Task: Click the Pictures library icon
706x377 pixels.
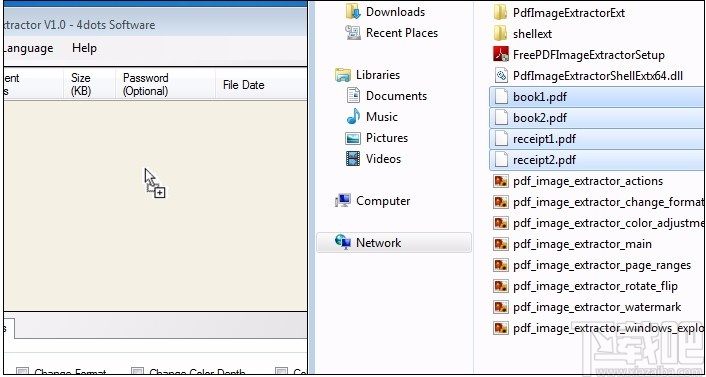Action: [353, 138]
